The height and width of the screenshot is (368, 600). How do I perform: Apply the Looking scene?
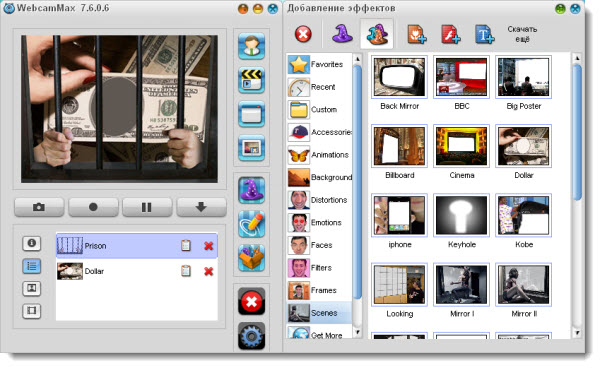[399, 285]
